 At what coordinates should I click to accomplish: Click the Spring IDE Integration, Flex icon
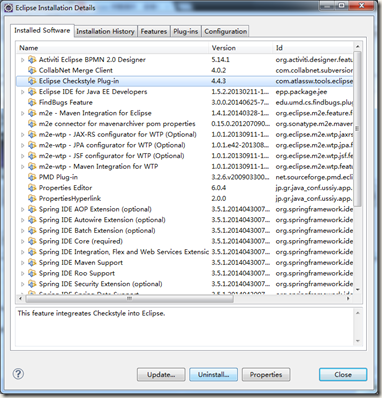[32, 252]
